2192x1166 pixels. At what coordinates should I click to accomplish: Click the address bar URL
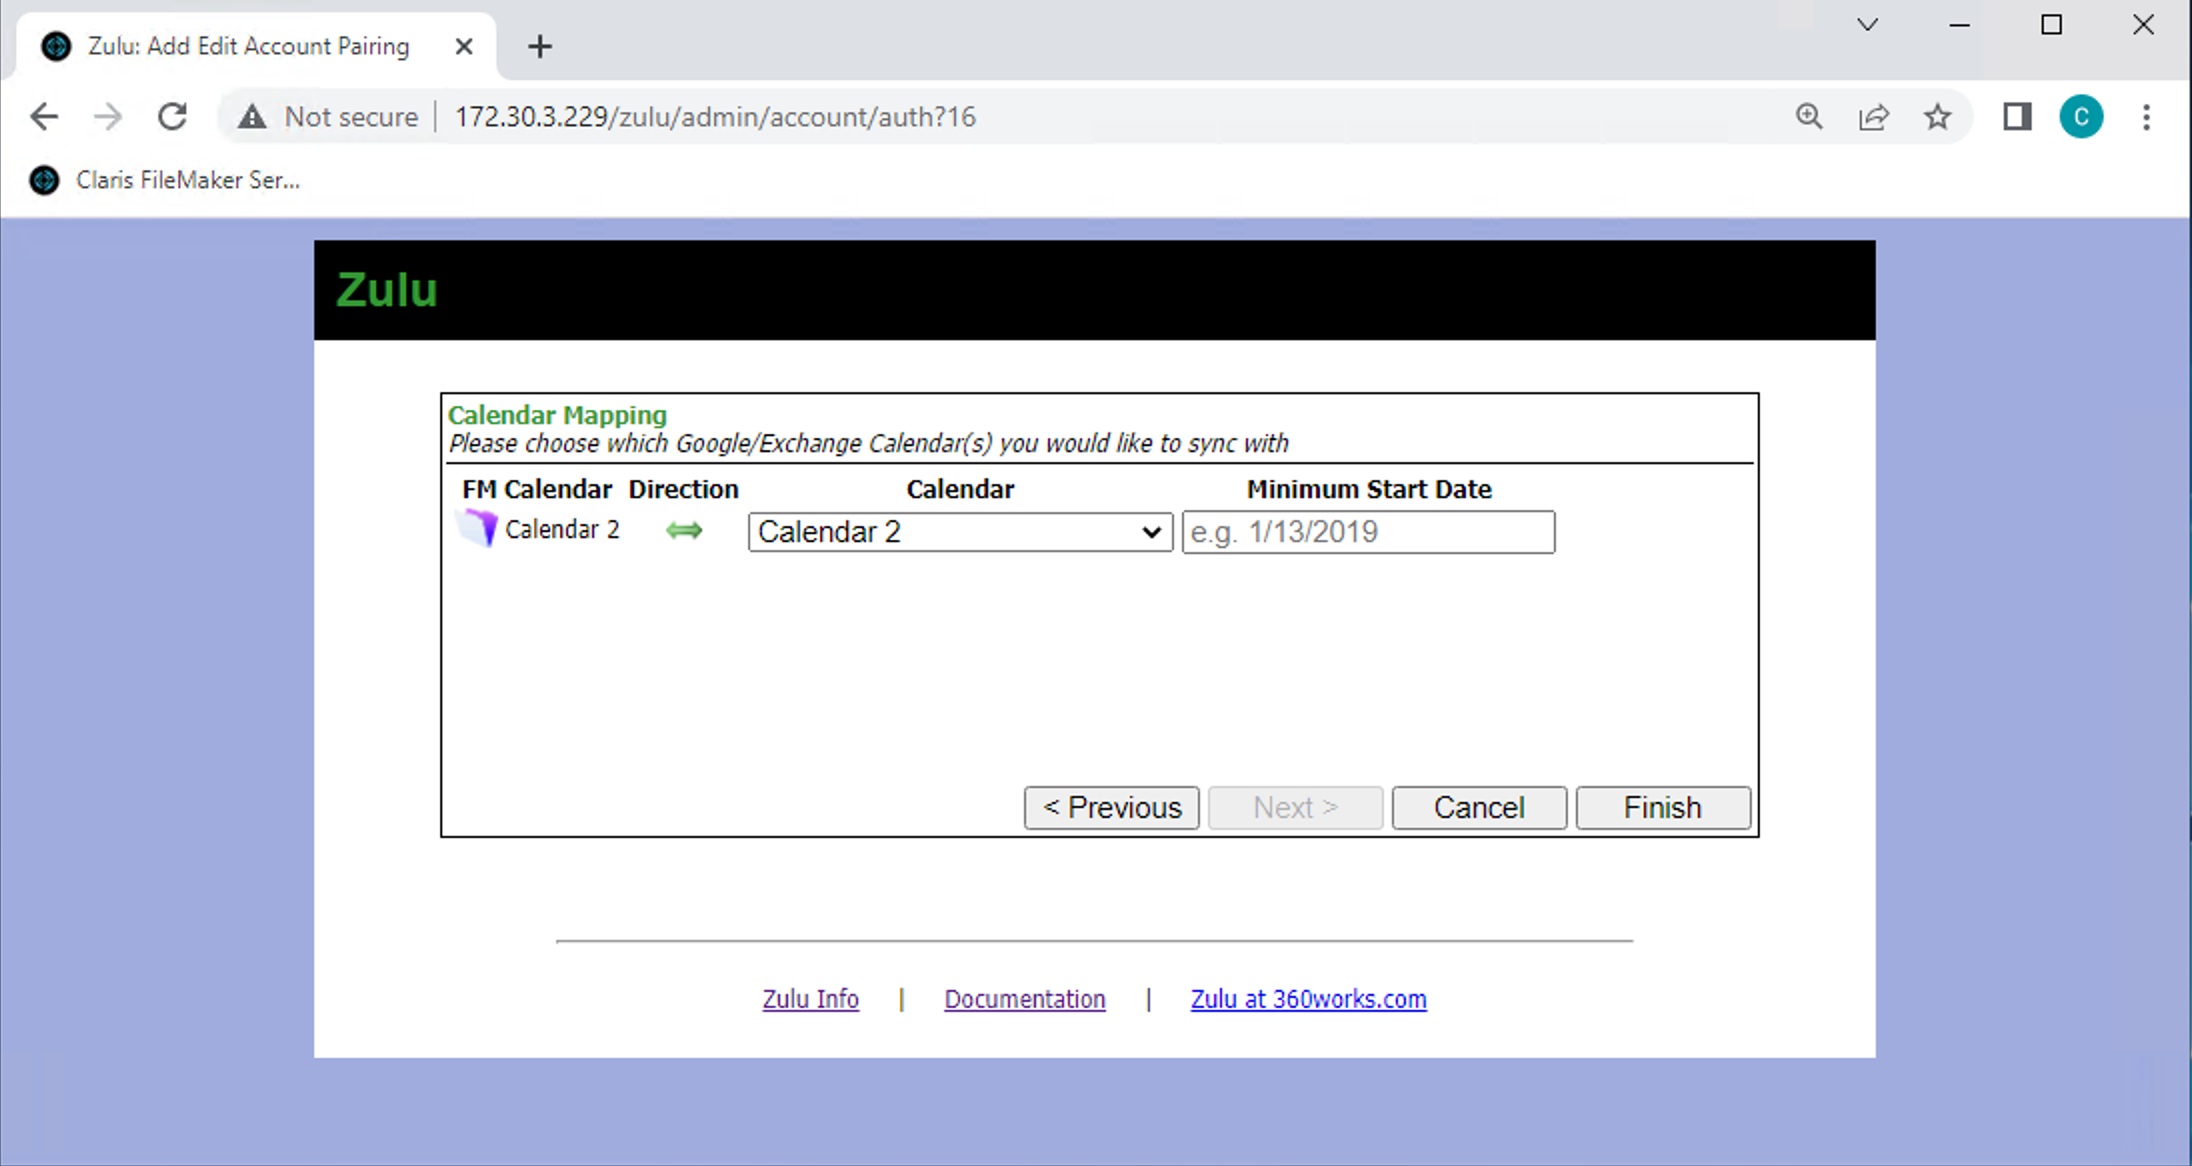tap(715, 117)
